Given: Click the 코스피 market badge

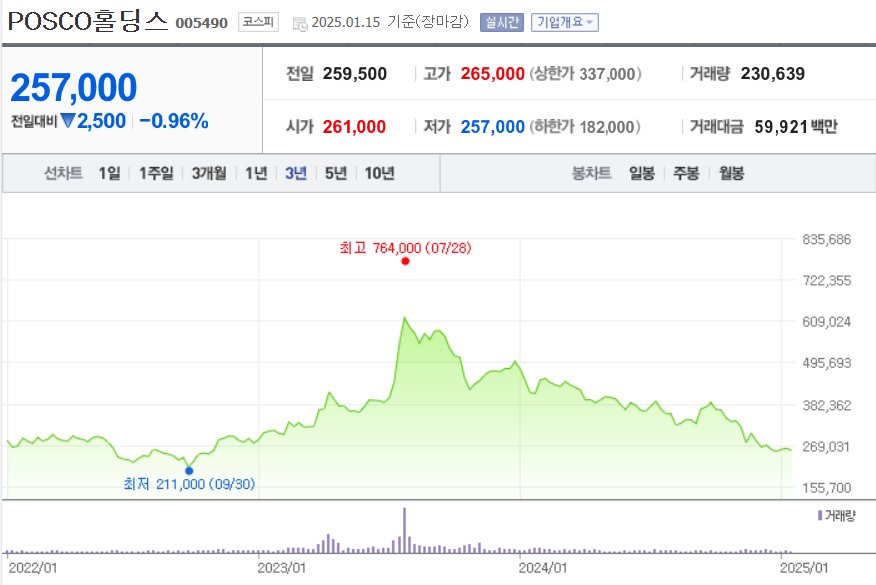Looking at the screenshot, I should pos(258,22).
